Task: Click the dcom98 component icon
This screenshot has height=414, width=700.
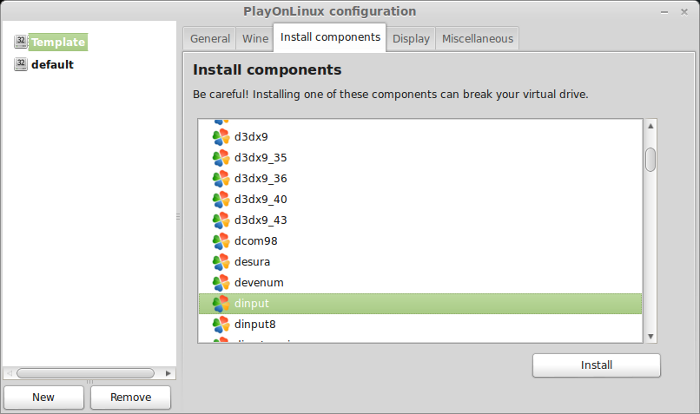Action: coord(221,241)
